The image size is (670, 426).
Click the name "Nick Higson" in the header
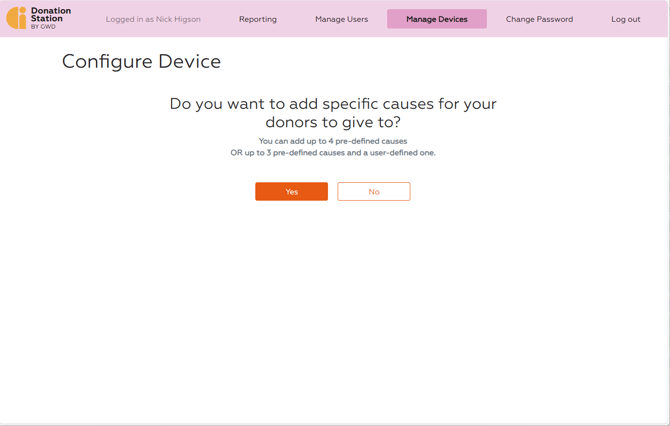click(x=178, y=19)
